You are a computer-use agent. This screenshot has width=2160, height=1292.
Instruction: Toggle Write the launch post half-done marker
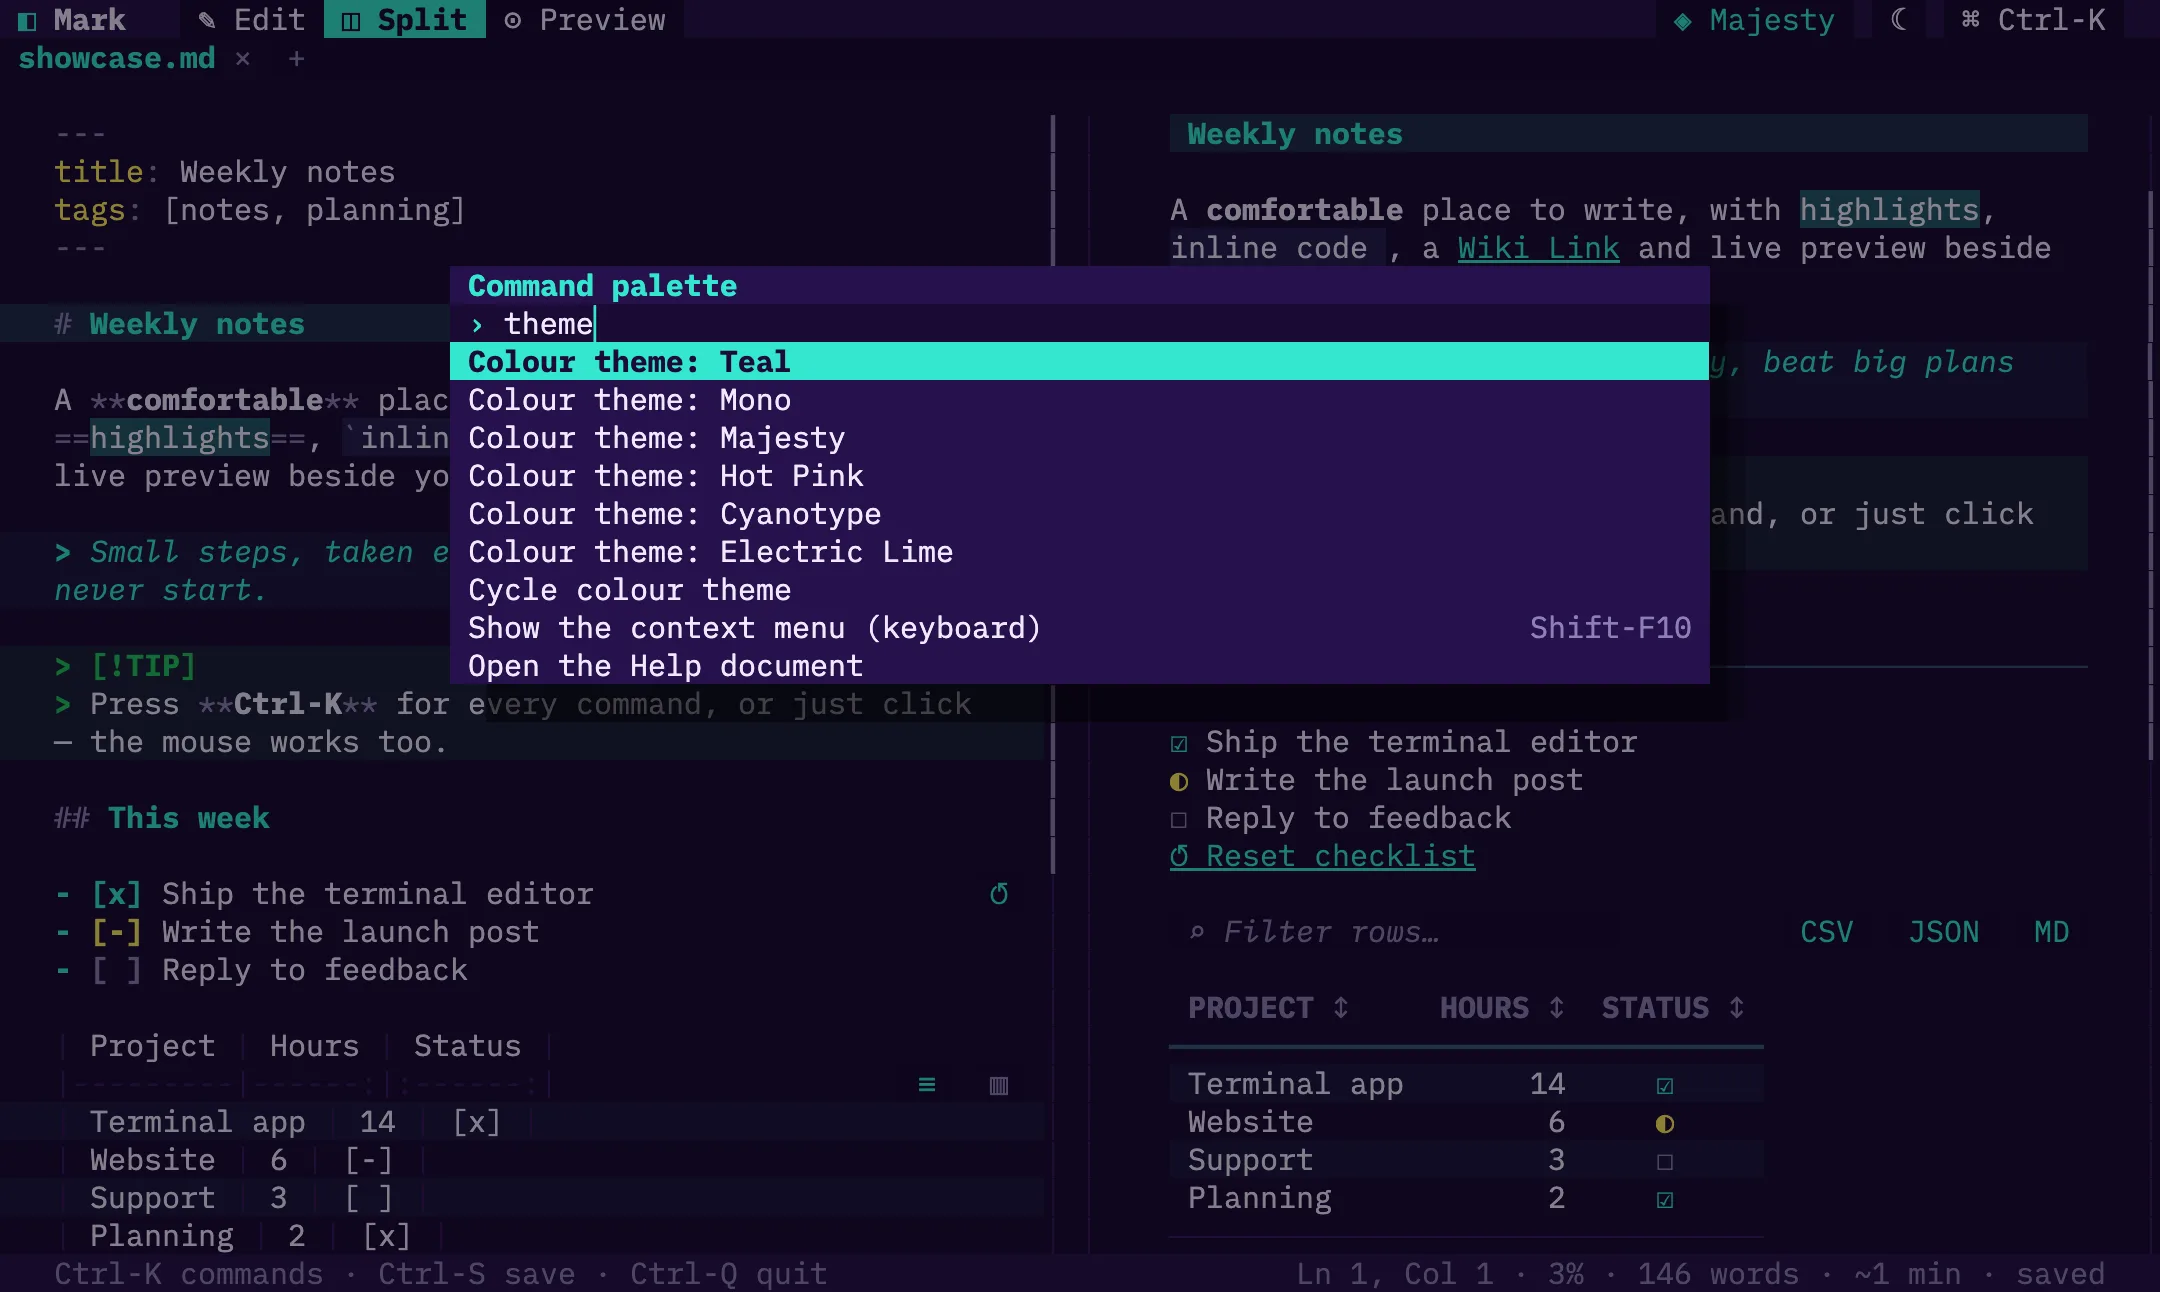coord(1179,781)
